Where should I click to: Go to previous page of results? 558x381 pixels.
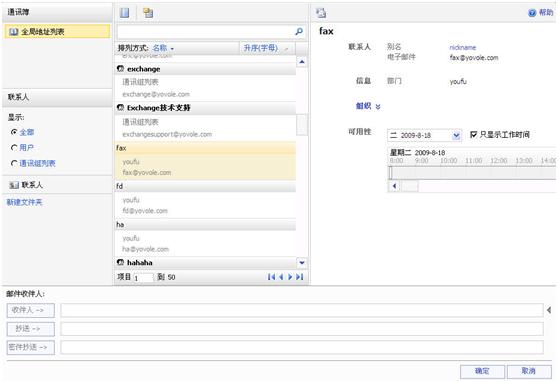click(281, 277)
